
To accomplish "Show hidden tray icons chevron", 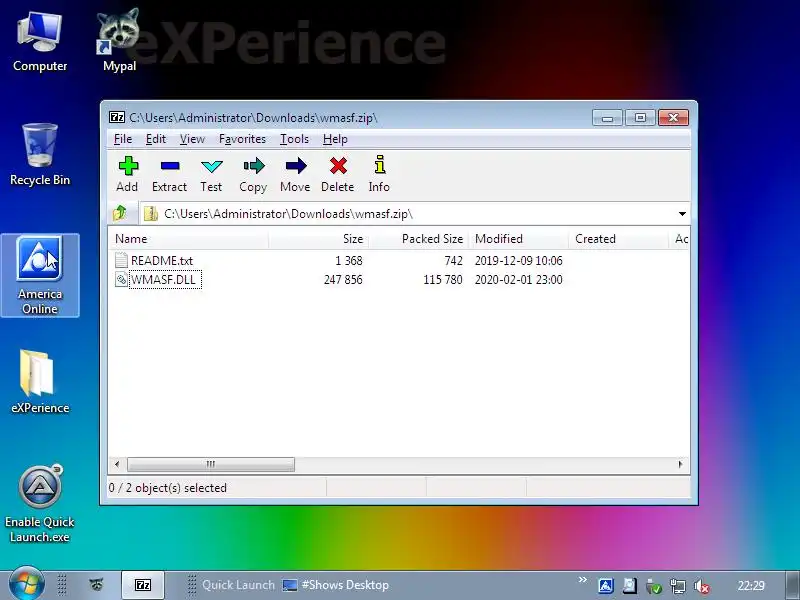I will click(x=582, y=580).
